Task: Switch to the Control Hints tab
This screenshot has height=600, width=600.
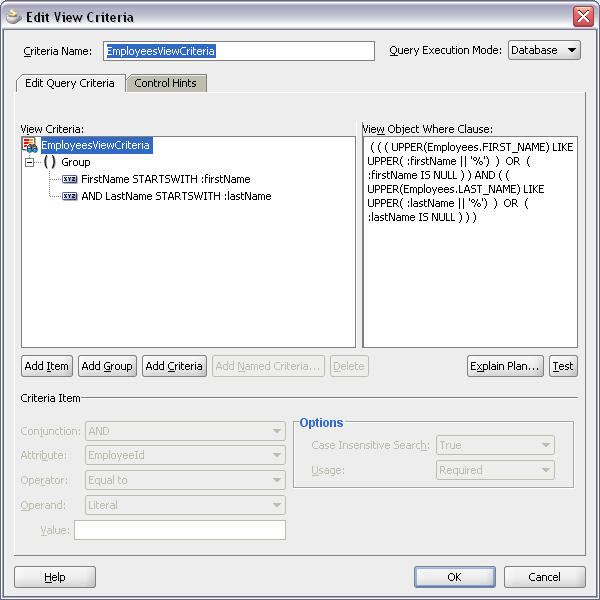Action: coord(166,83)
